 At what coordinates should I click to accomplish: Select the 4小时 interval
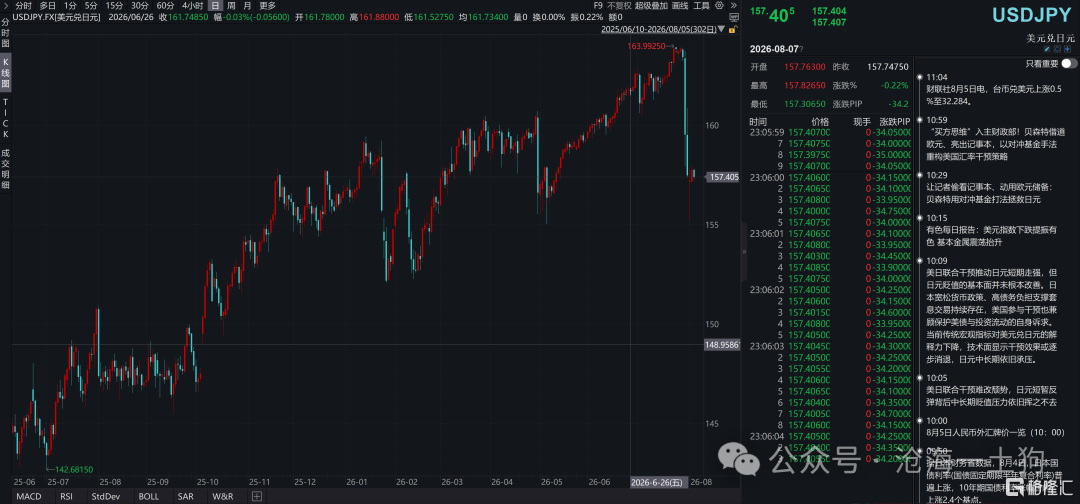[192, 6]
